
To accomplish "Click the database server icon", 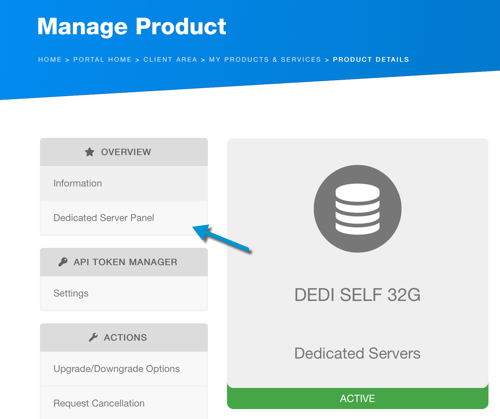I will [x=358, y=209].
